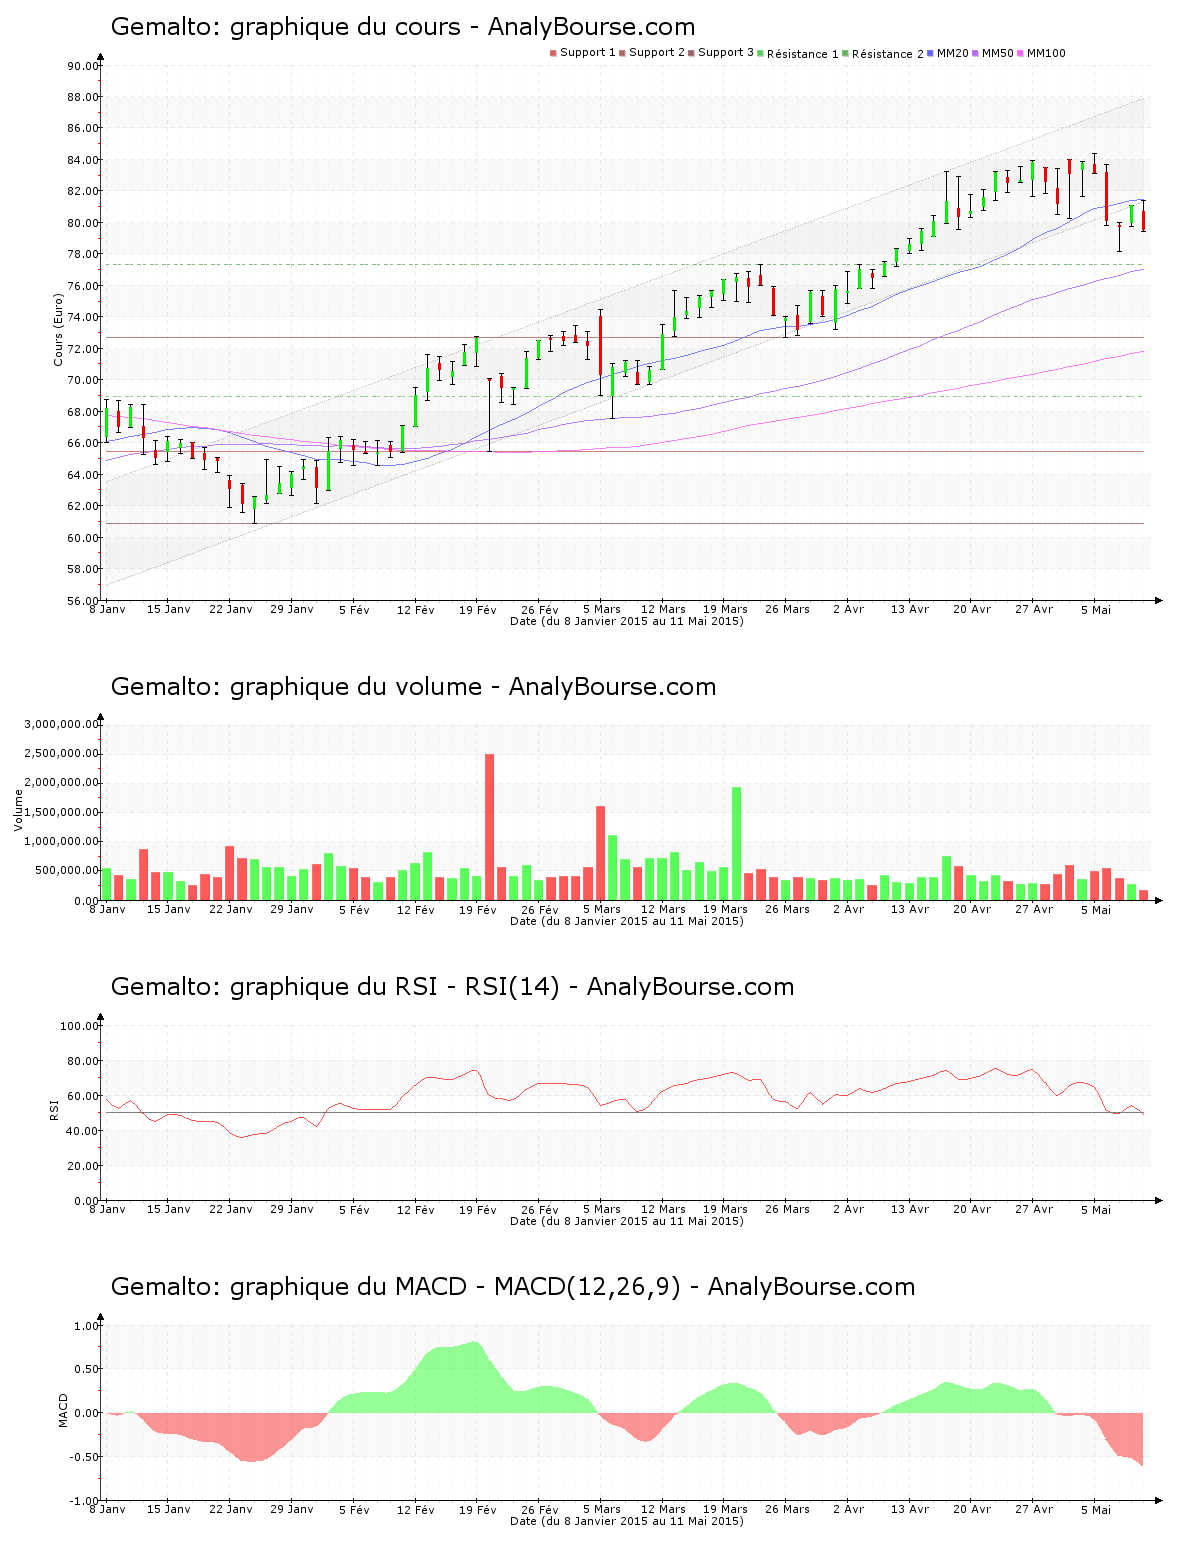The height and width of the screenshot is (1550, 1200).
Task: Click the purple MM50 legend swatch
Action: click(976, 53)
